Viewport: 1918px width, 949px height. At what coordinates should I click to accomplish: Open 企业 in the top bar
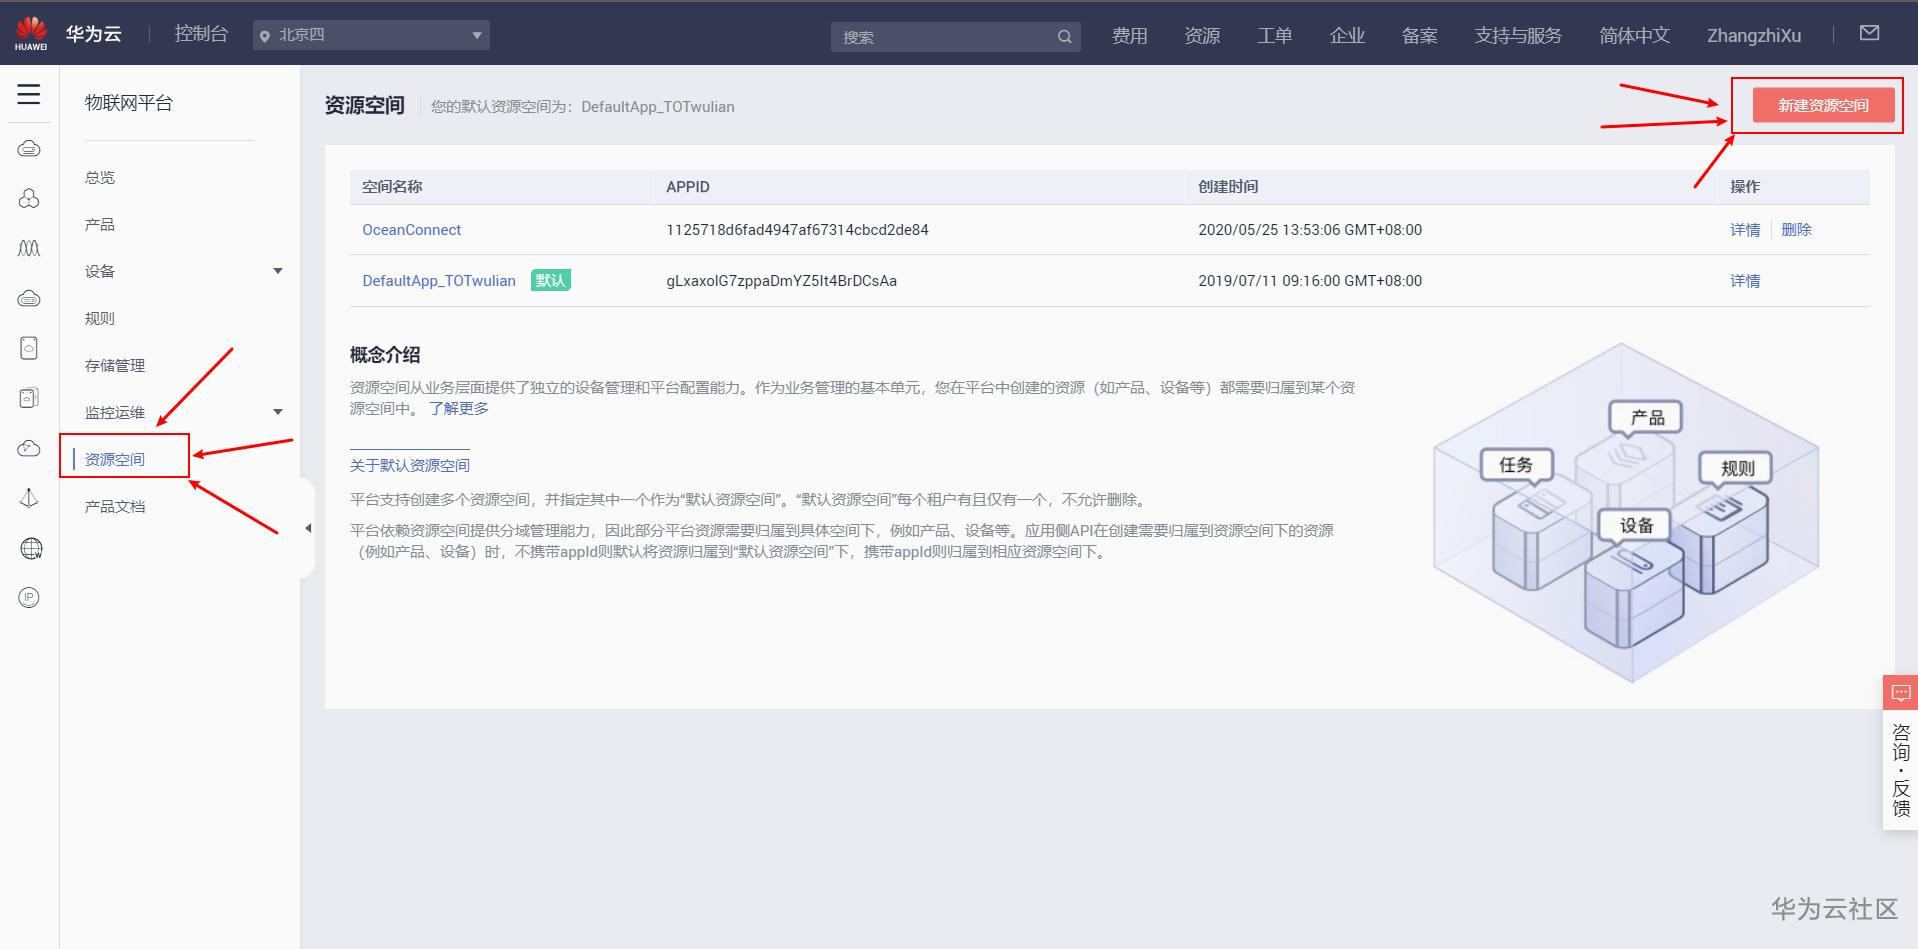point(1347,36)
